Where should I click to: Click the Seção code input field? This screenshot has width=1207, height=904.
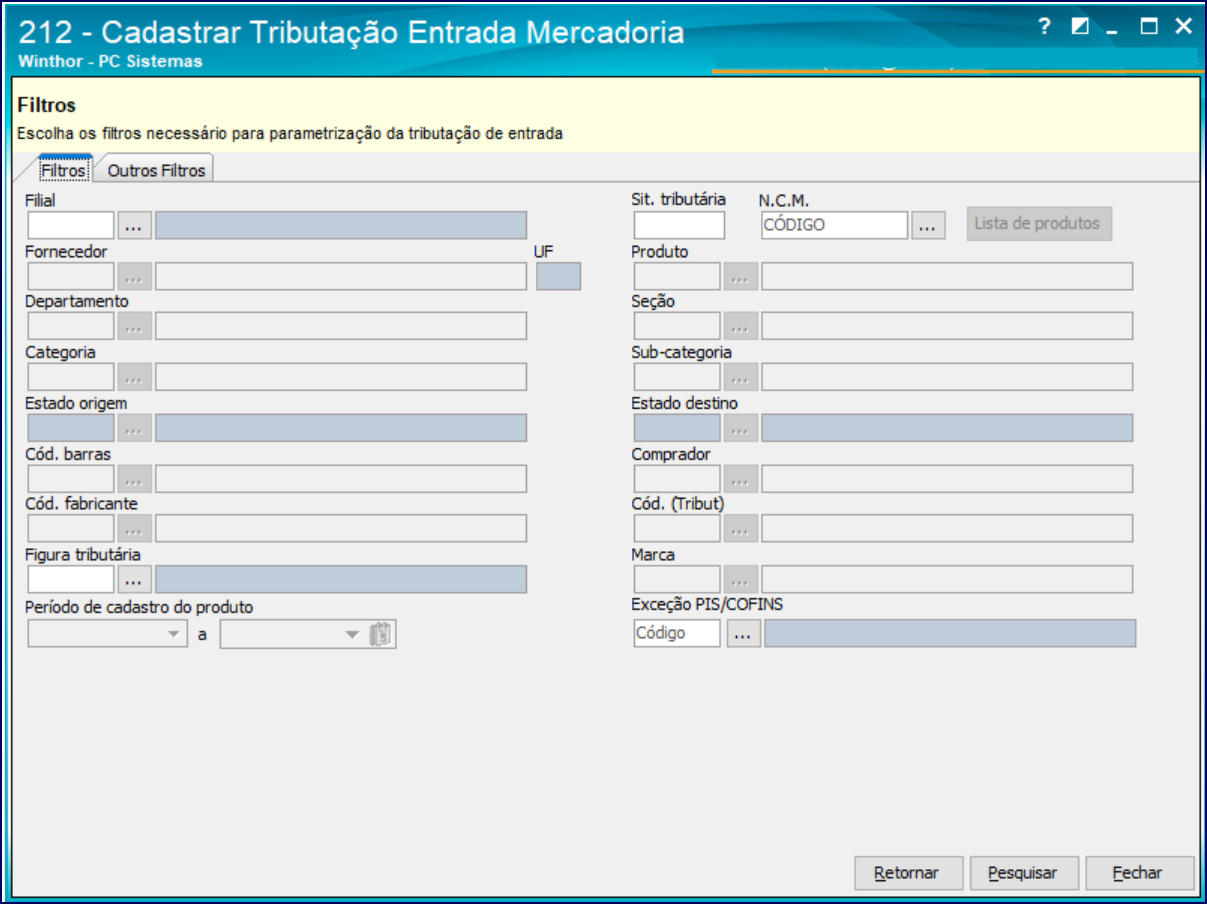click(x=677, y=326)
